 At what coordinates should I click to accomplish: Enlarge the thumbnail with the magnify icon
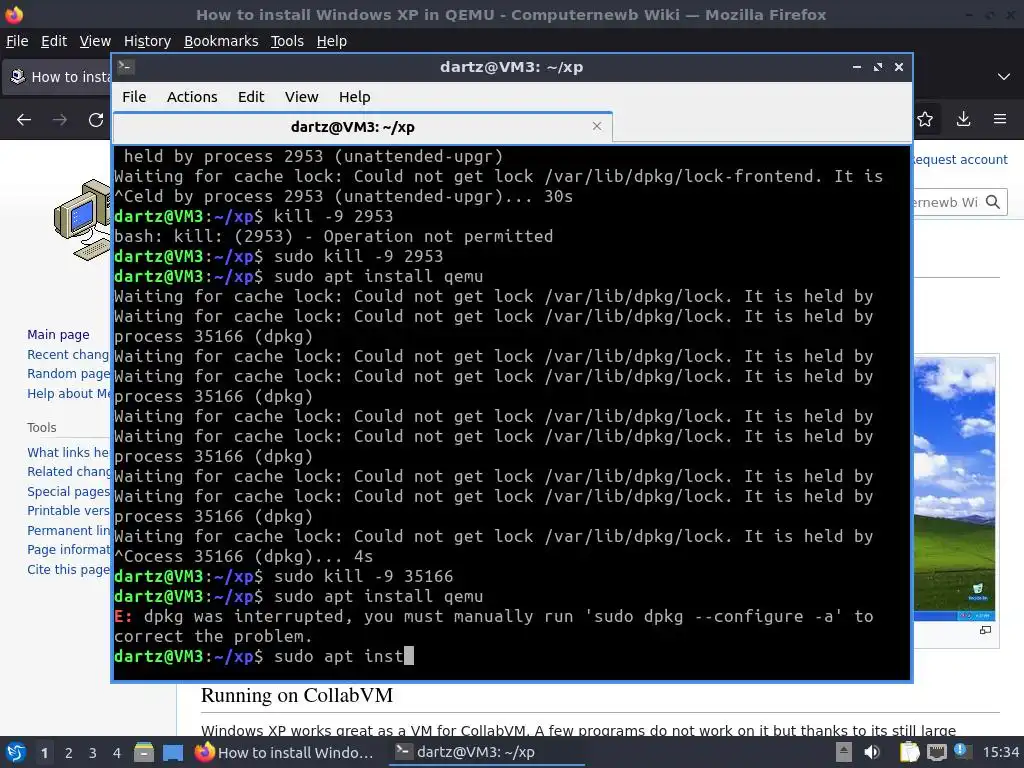tap(985, 630)
